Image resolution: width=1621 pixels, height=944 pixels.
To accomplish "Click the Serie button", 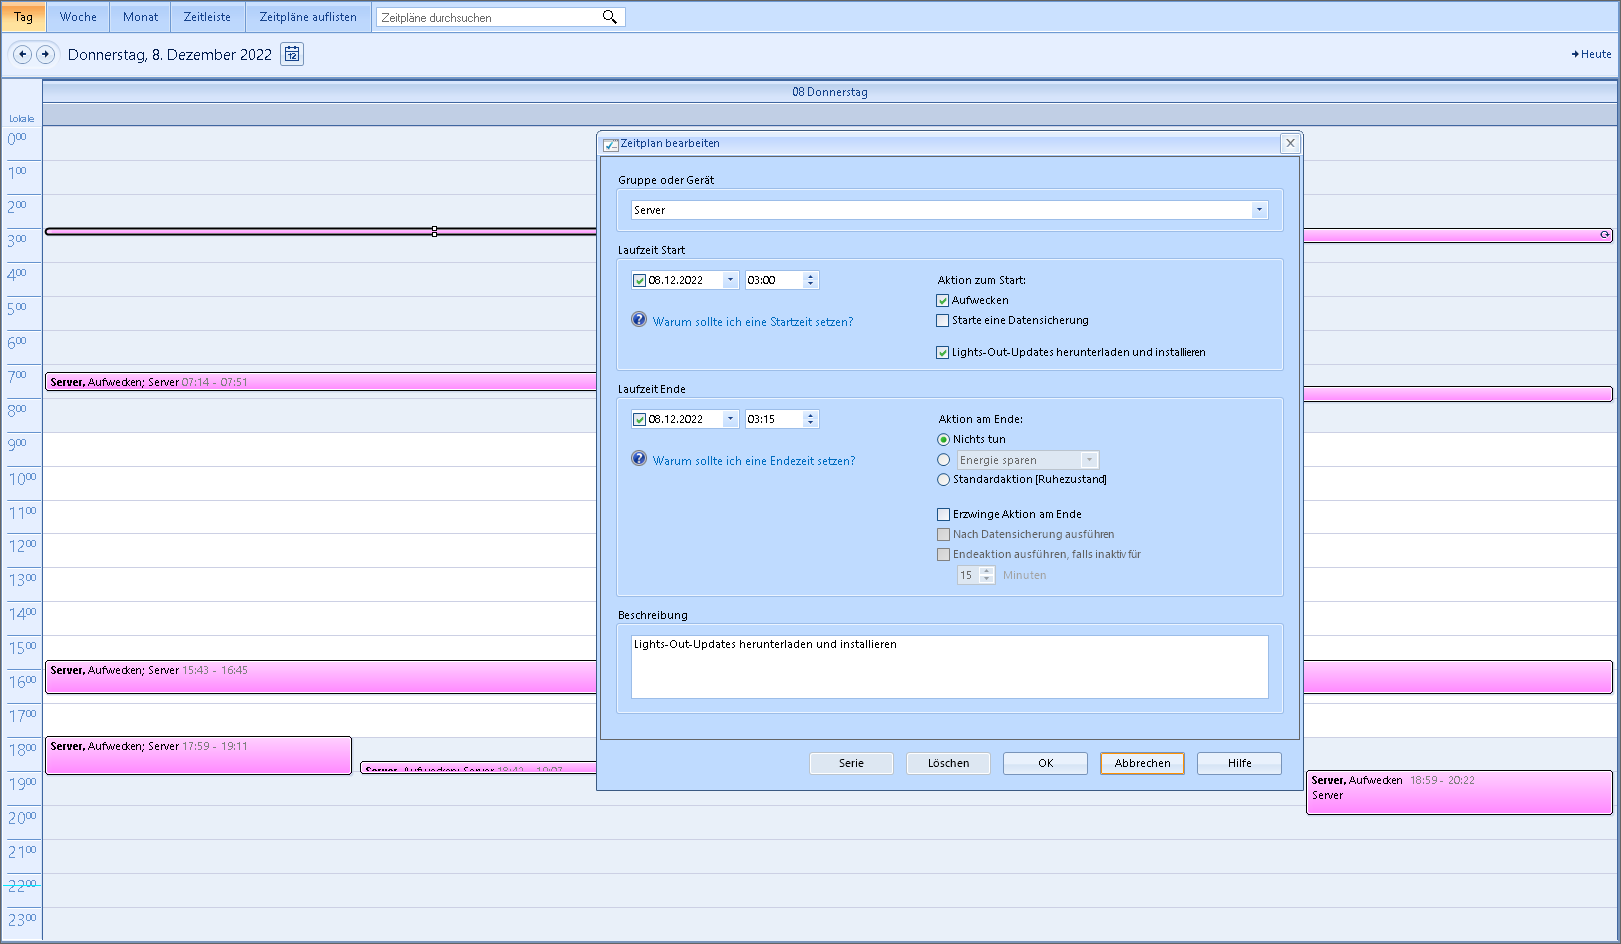I will point(851,763).
